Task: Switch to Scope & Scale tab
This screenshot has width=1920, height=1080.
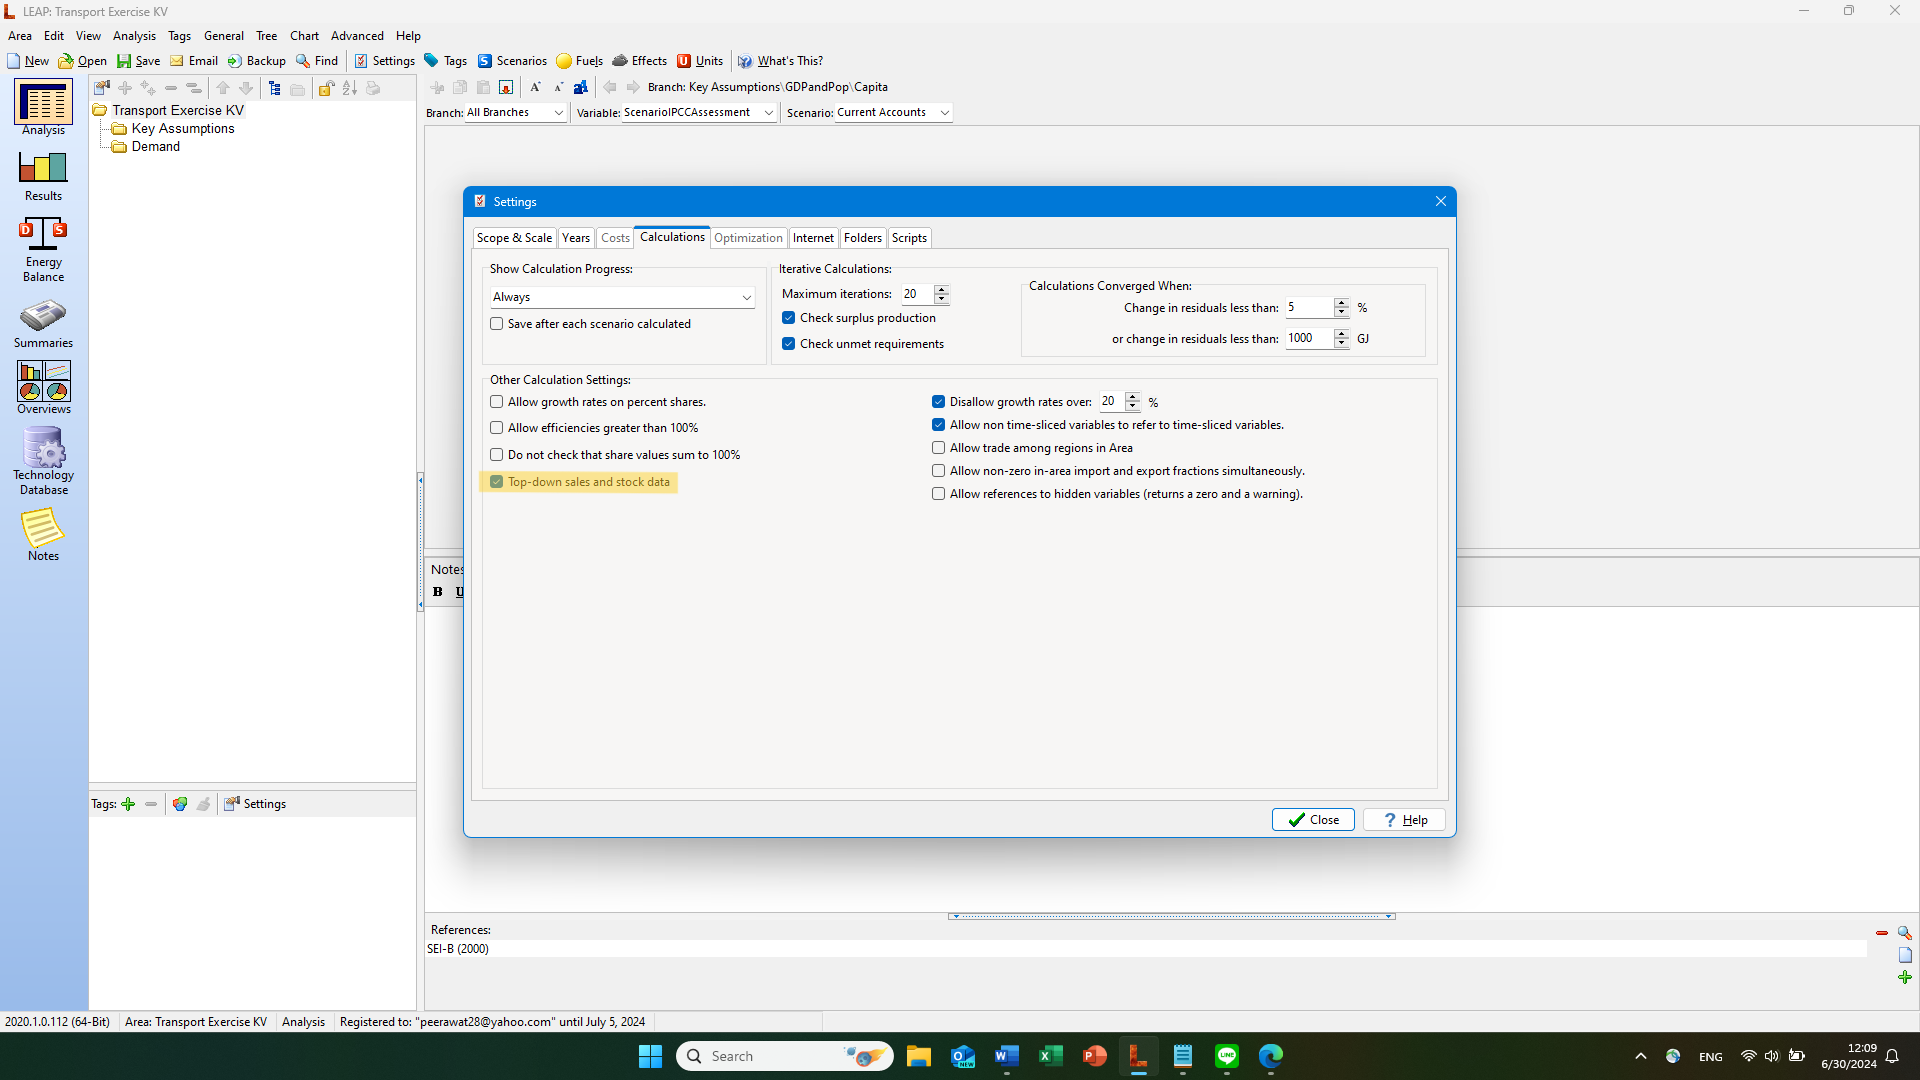Action: tap(514, 238)
